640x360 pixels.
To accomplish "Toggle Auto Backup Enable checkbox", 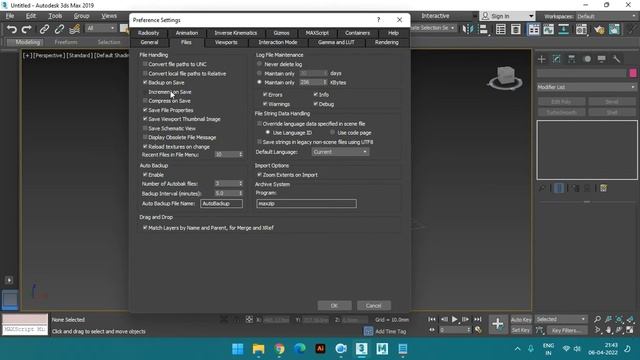I will (145, 175).
